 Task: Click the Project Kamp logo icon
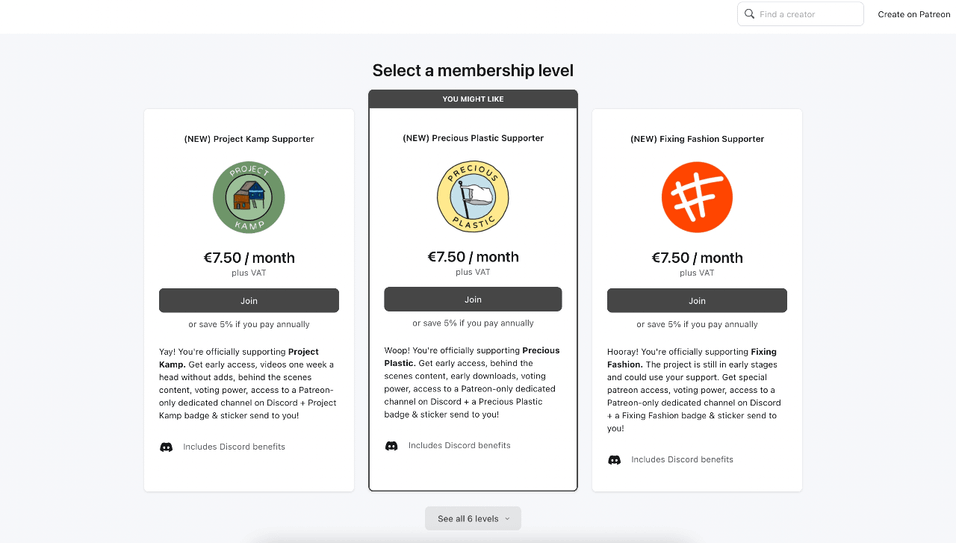click(249, 198)
